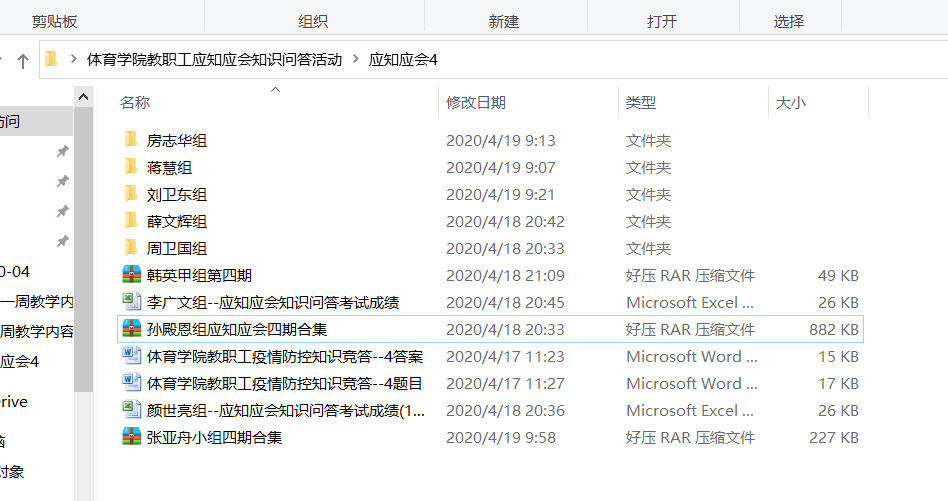The height and width of the screenshot is (501, 948).
Task: Click the folder icon of 房志华组
Action: [130, 140]
